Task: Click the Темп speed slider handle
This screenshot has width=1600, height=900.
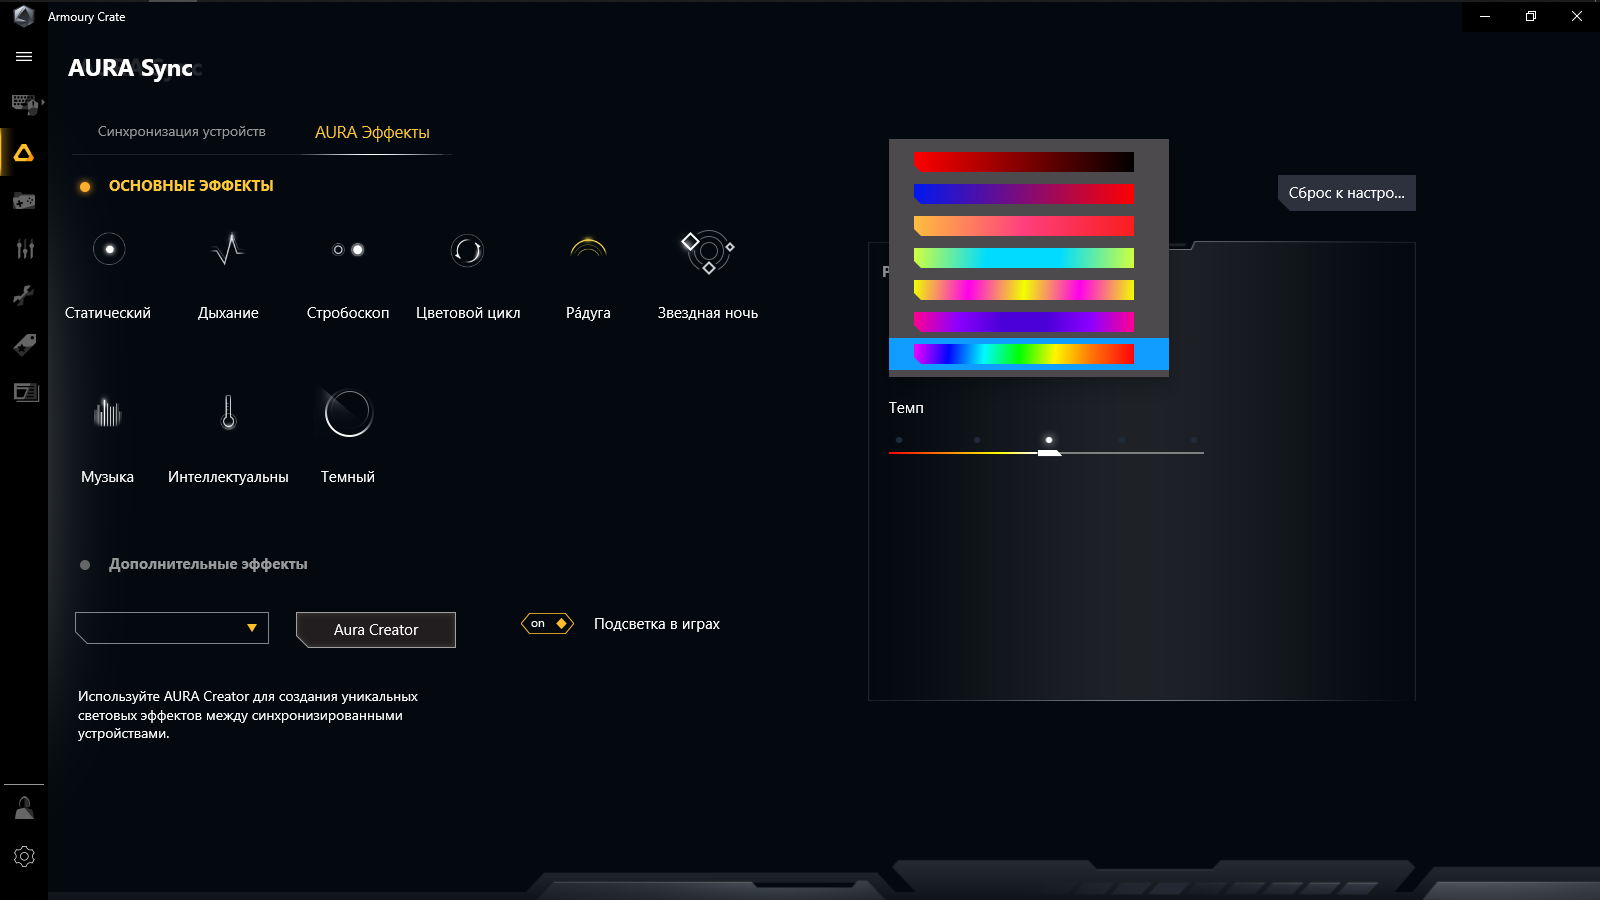Action: [x=1049, y=453]
